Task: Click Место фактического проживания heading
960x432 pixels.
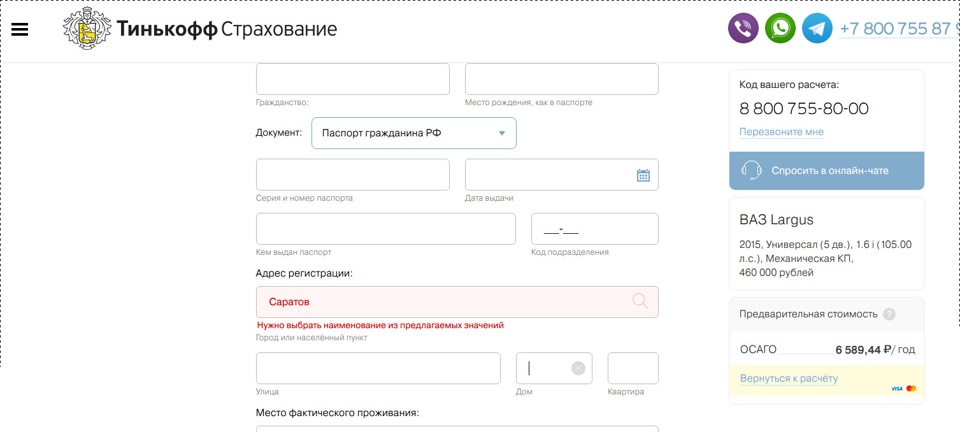Action: [x=337, y=412]
